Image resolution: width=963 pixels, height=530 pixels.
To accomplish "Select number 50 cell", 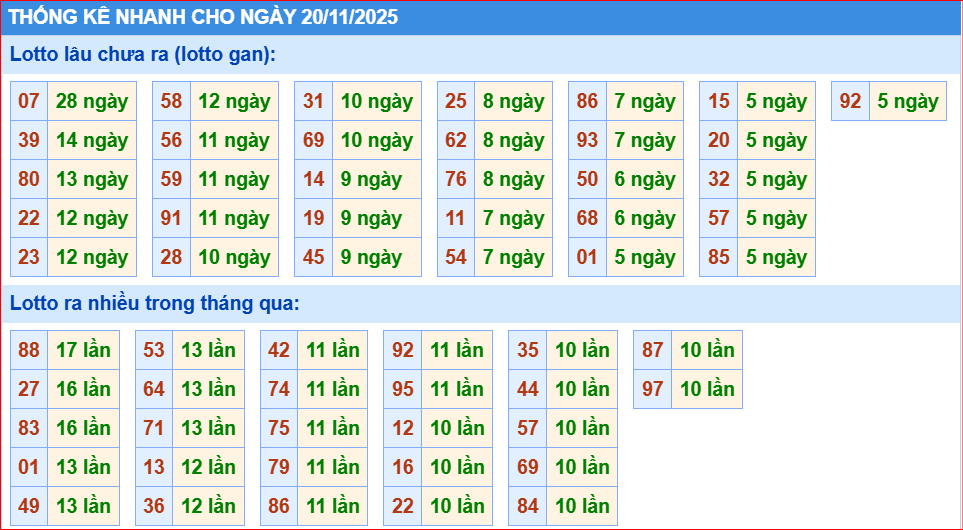I will 587,179.
